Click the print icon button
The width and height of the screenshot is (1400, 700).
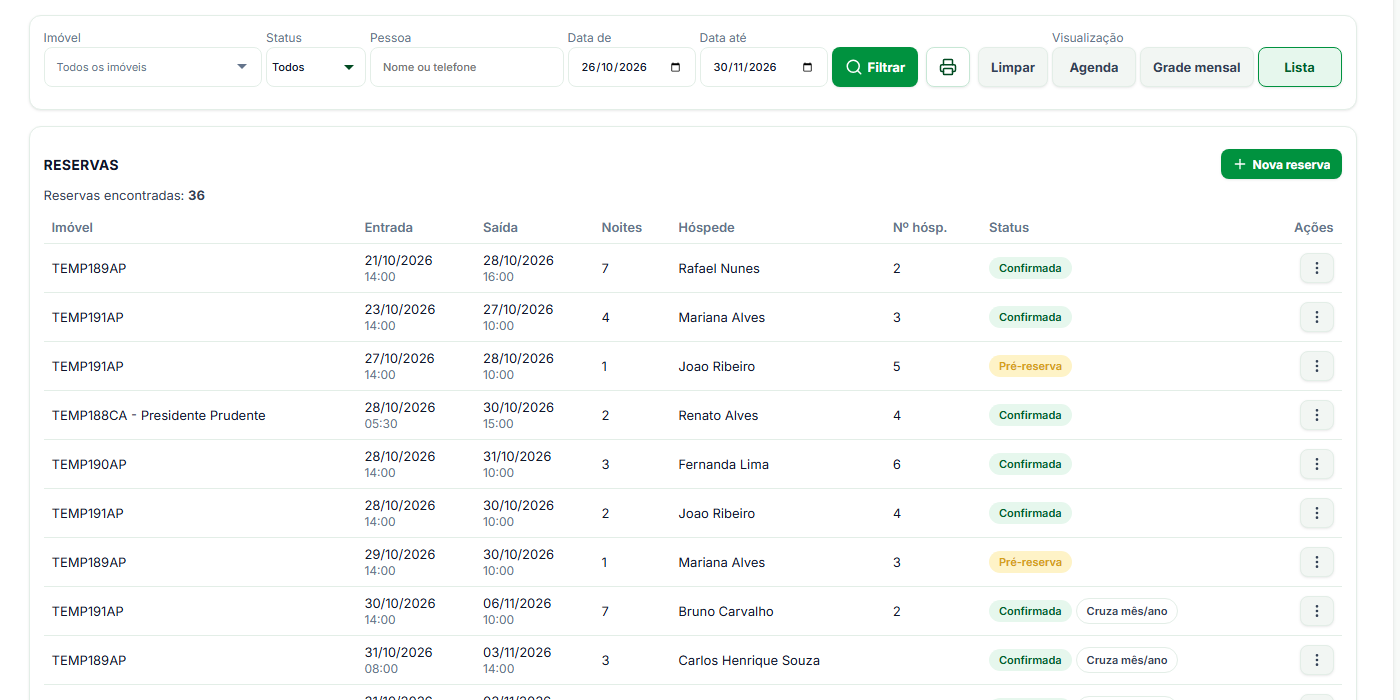point(948,67)
